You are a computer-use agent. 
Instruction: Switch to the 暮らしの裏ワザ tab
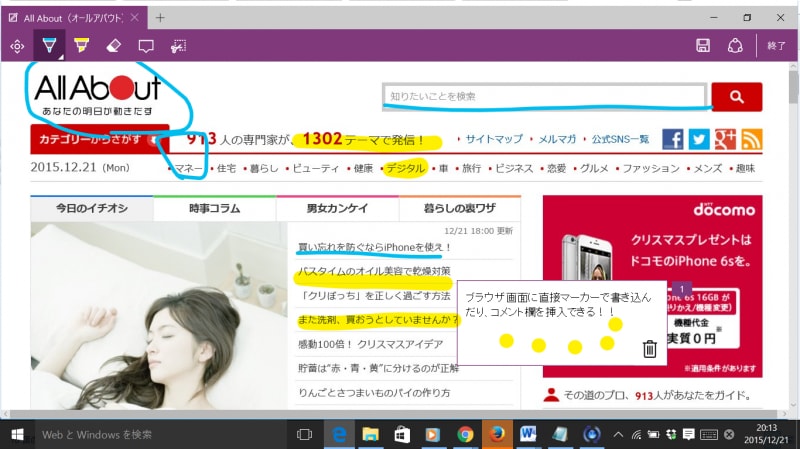click(x=459, y=208)
